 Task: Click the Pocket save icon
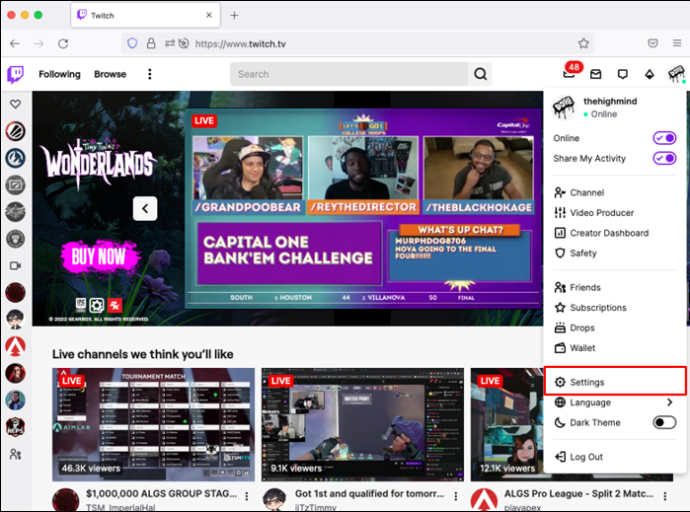653,43
